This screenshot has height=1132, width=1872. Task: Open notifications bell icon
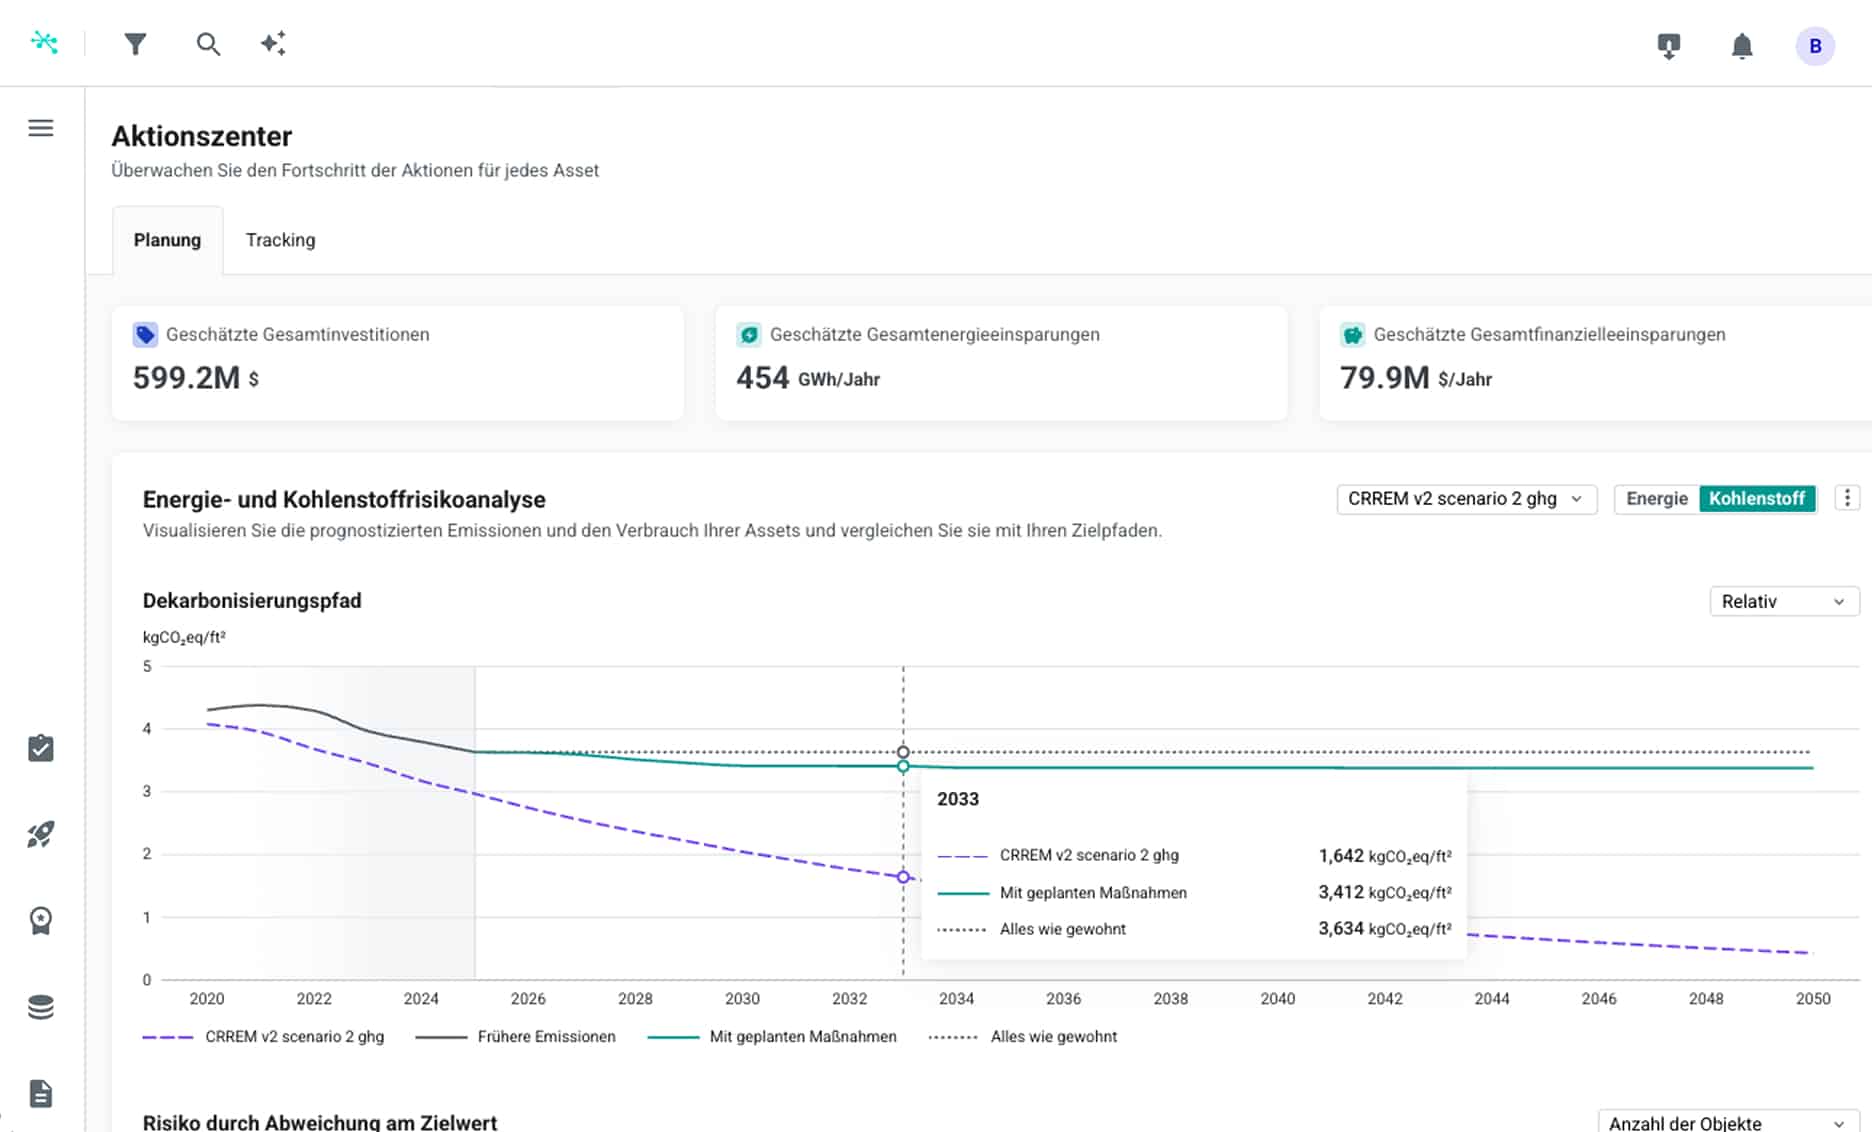click(x=1742, y=46)
